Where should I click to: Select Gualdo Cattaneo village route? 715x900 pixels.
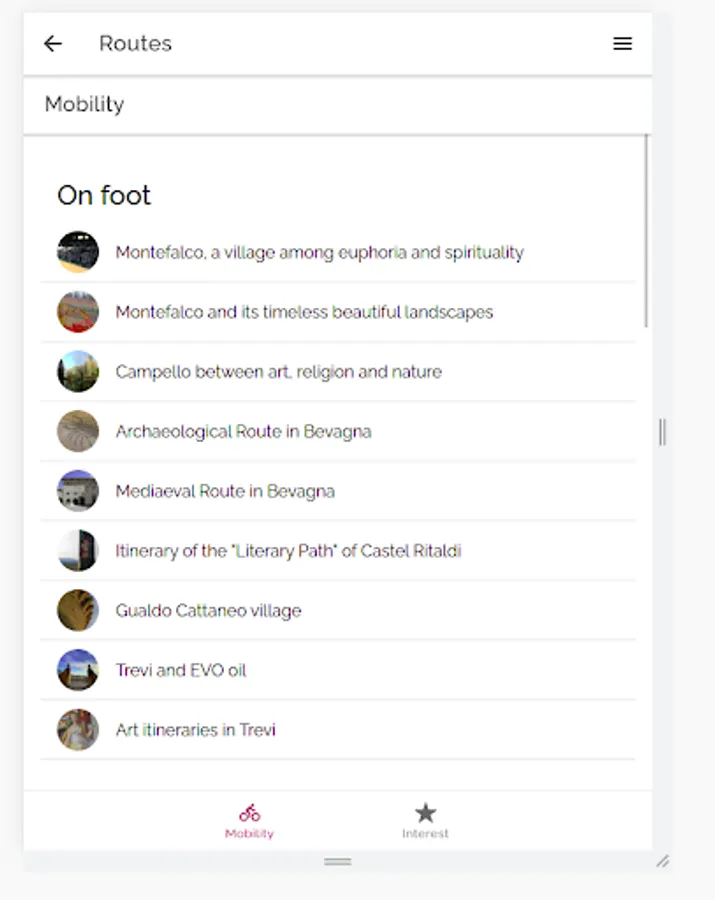pyautogui.click(x=208, y=611)
